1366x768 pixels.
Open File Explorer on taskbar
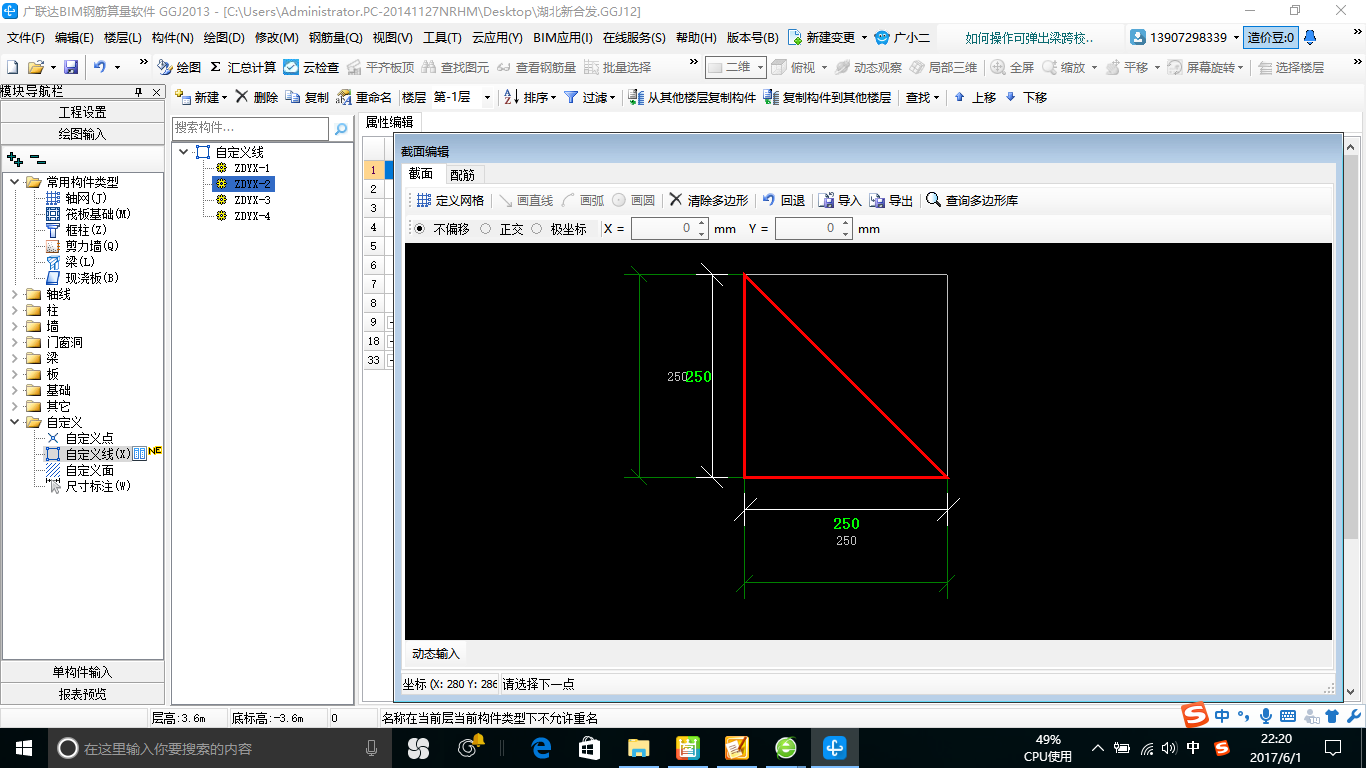click(637, 747)
